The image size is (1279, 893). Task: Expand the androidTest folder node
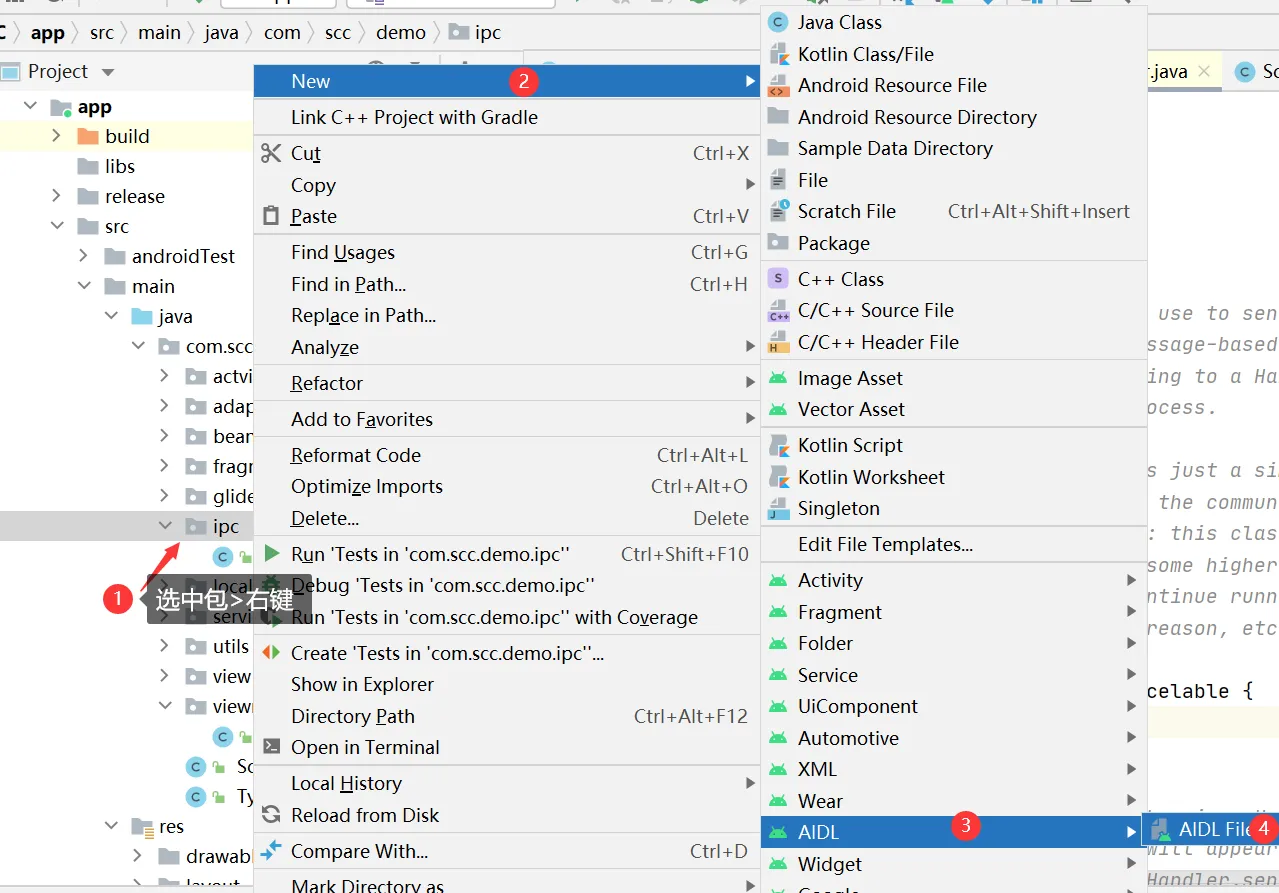84,256
